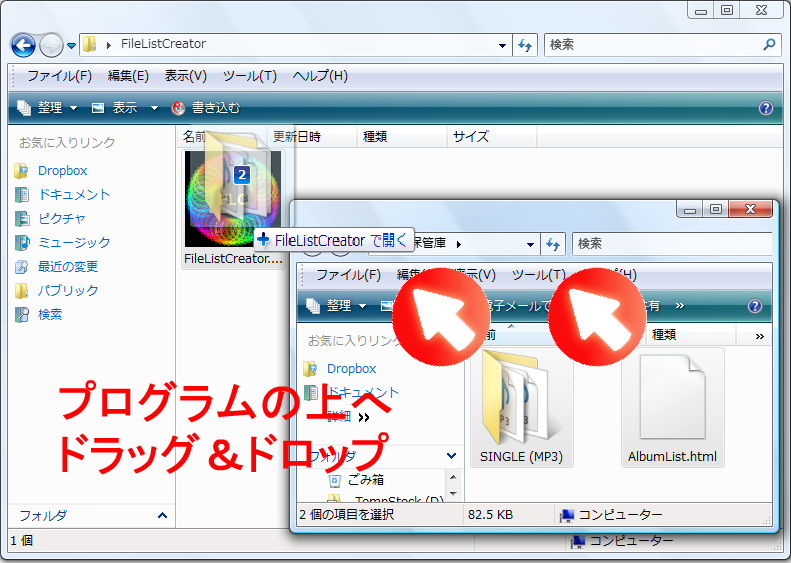
Task: Open address dropdown arrow in front window
Action: (530, 245)
